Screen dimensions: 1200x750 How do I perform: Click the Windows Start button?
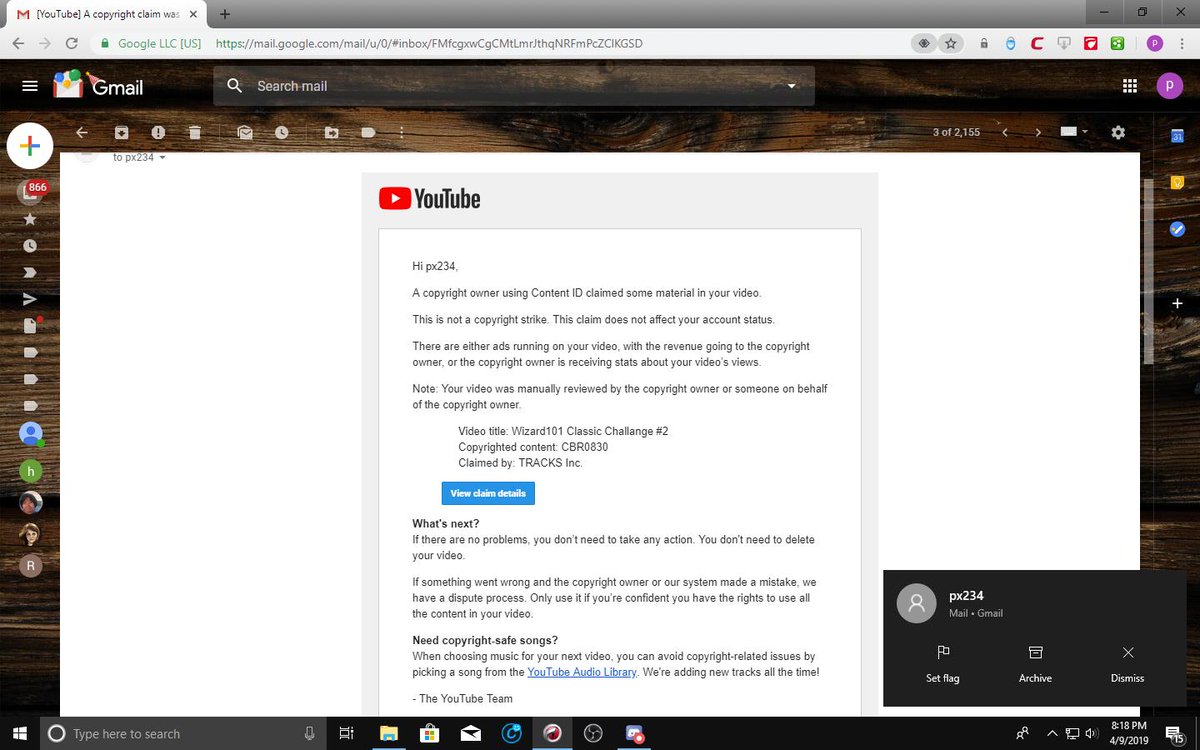[19, 733]
